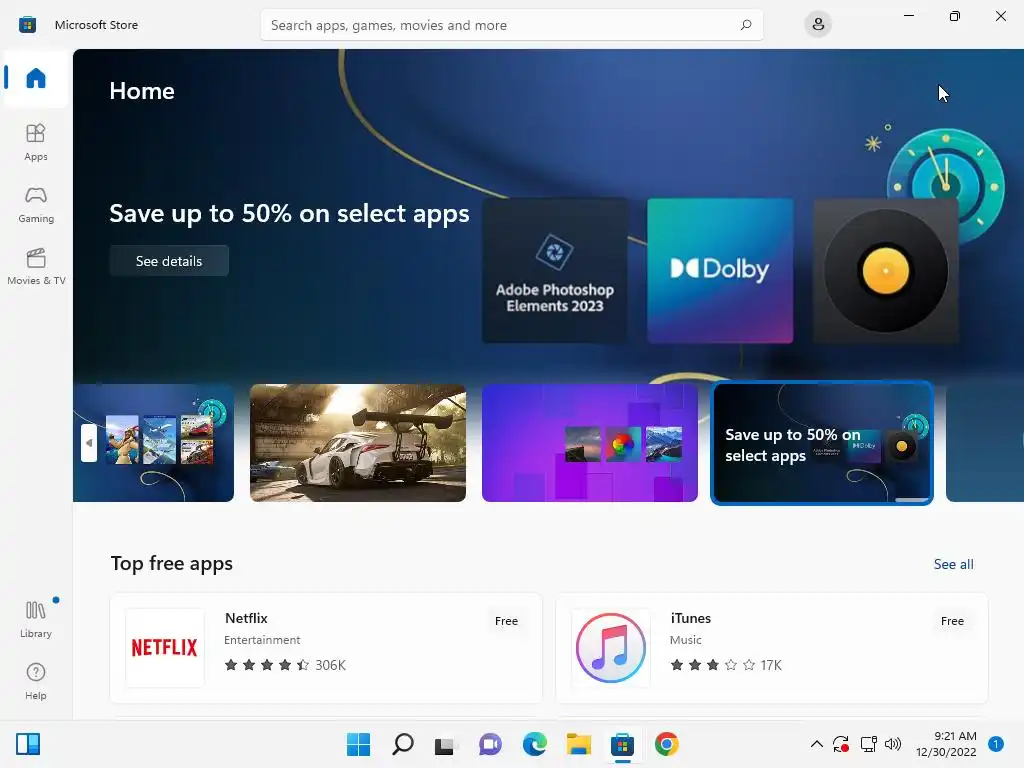Open the Dolby app tile
This screenshot has width=1024, height=768.
[x=720, y=270]
